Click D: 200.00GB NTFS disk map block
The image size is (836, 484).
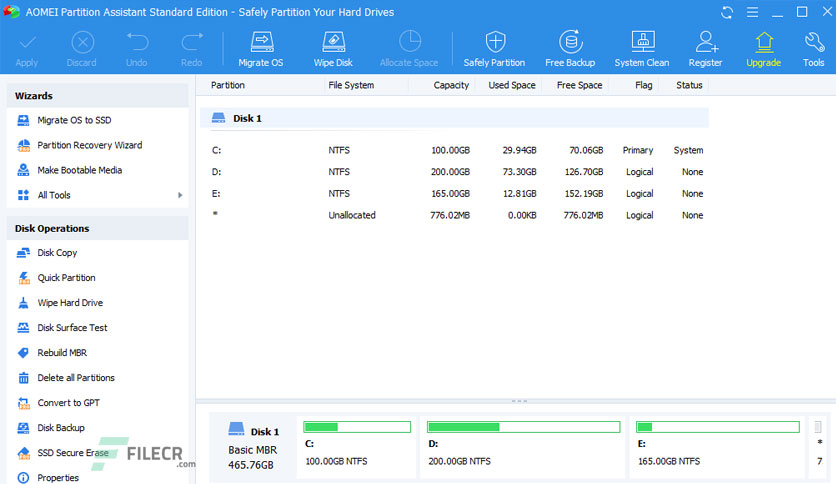coord(522,448)
